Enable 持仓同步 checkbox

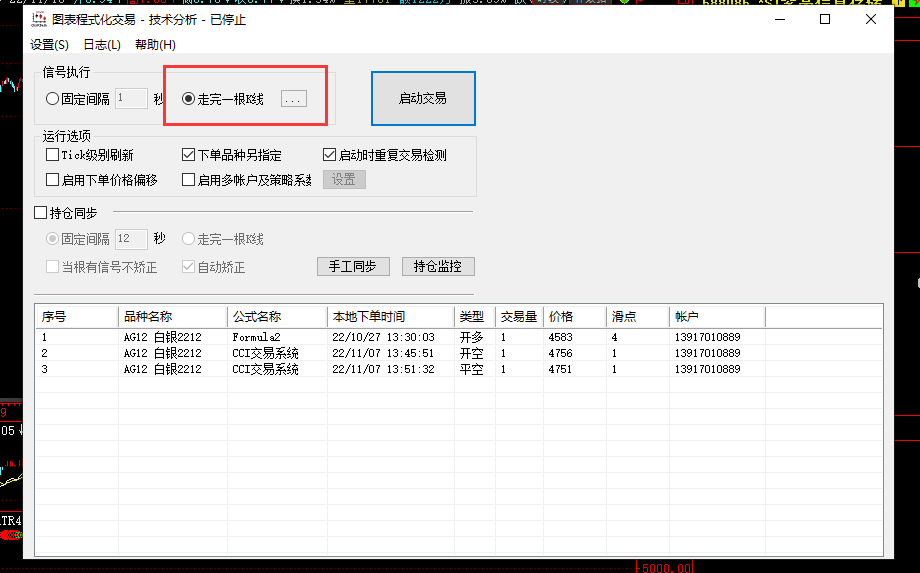pos(41,212)
